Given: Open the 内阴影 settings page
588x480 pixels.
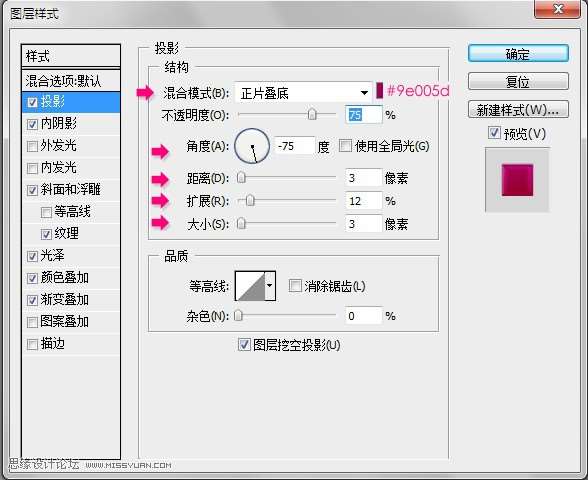Looking at the screenshot, I should pos(59,123).
